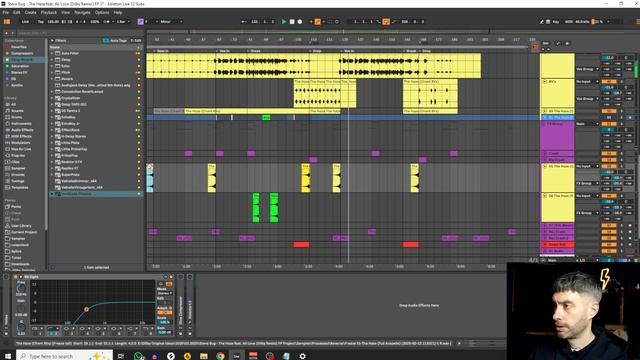Select the Saturation collection

point(20,66)
